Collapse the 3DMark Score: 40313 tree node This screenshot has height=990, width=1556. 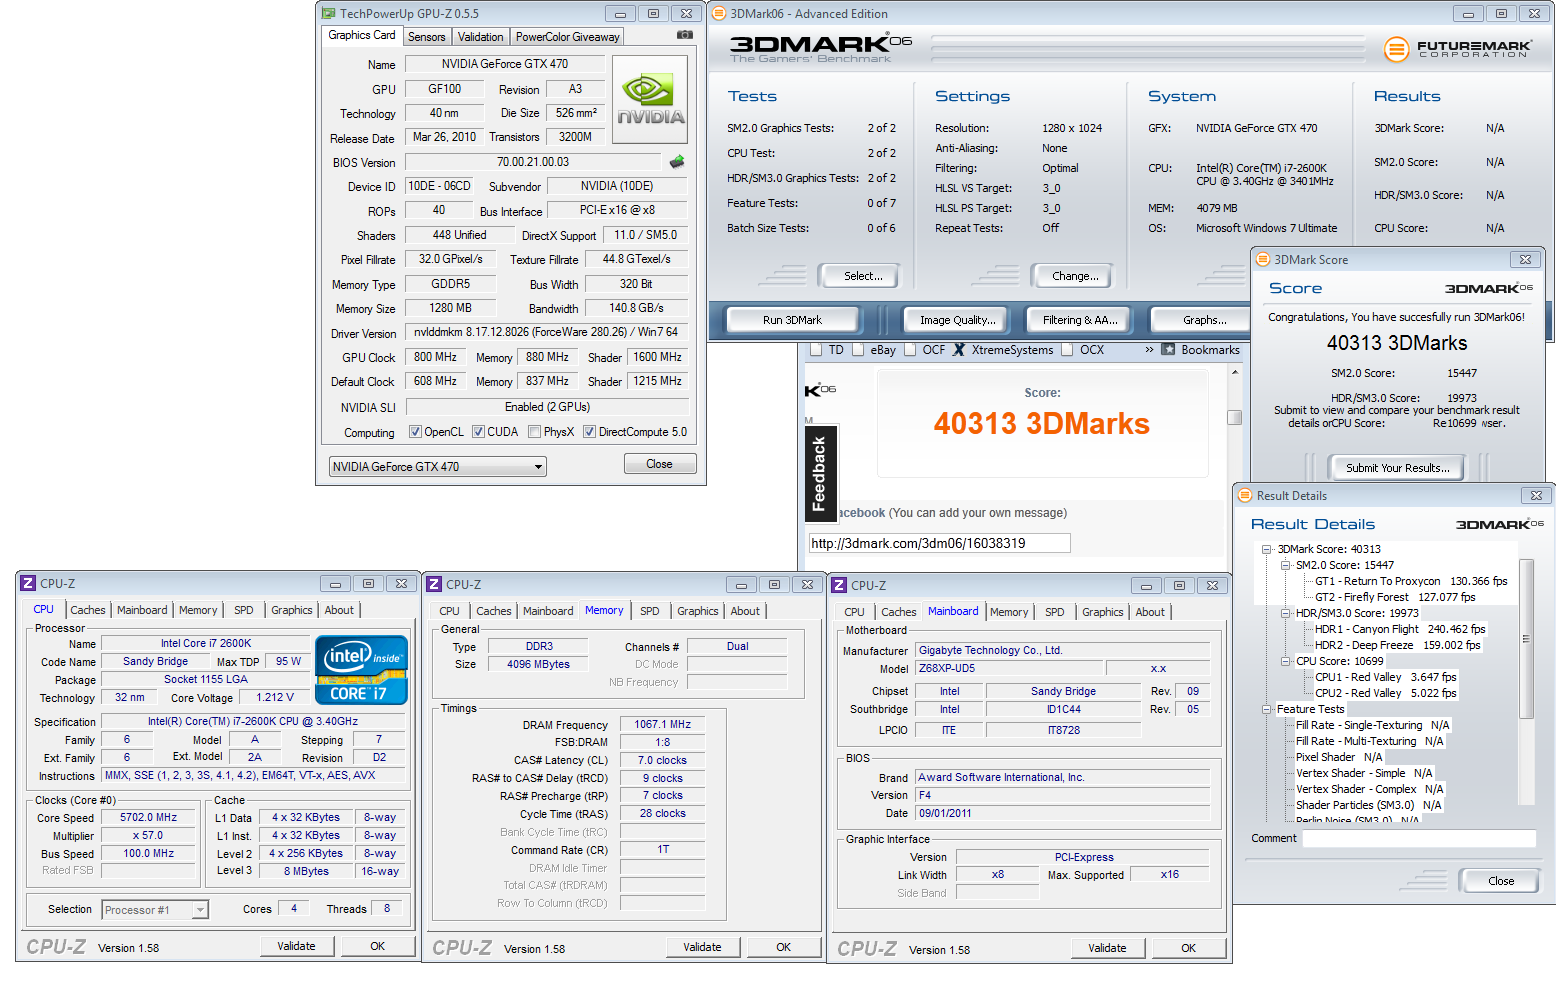tap(1267, 549)
